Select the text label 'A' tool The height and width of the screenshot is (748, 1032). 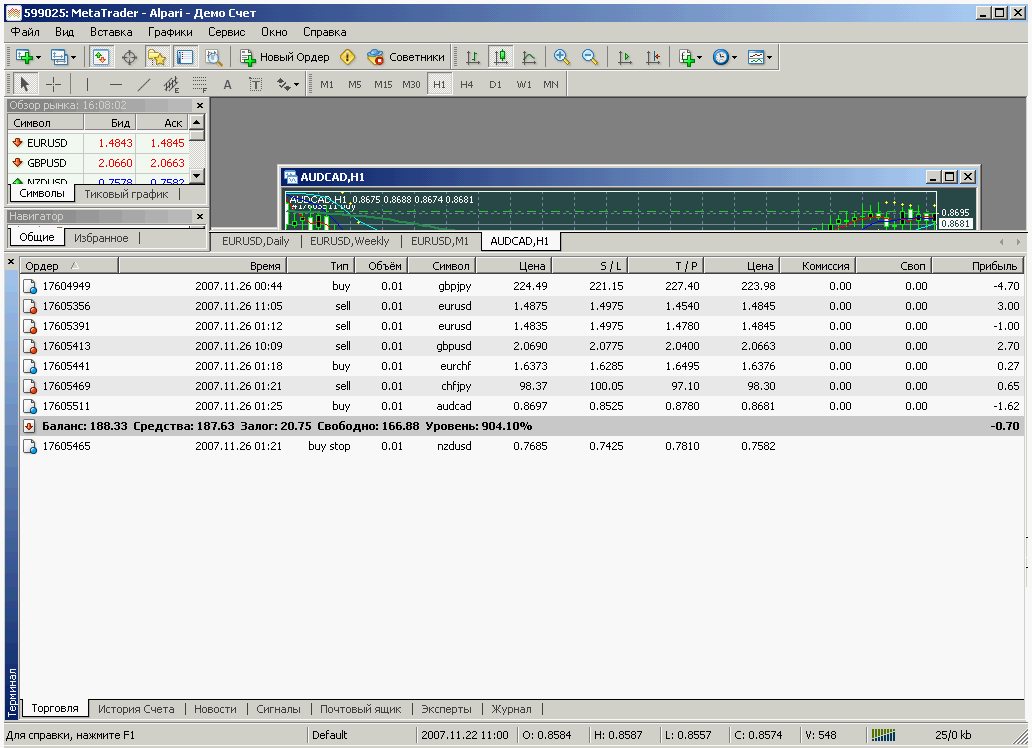point(227,84)
